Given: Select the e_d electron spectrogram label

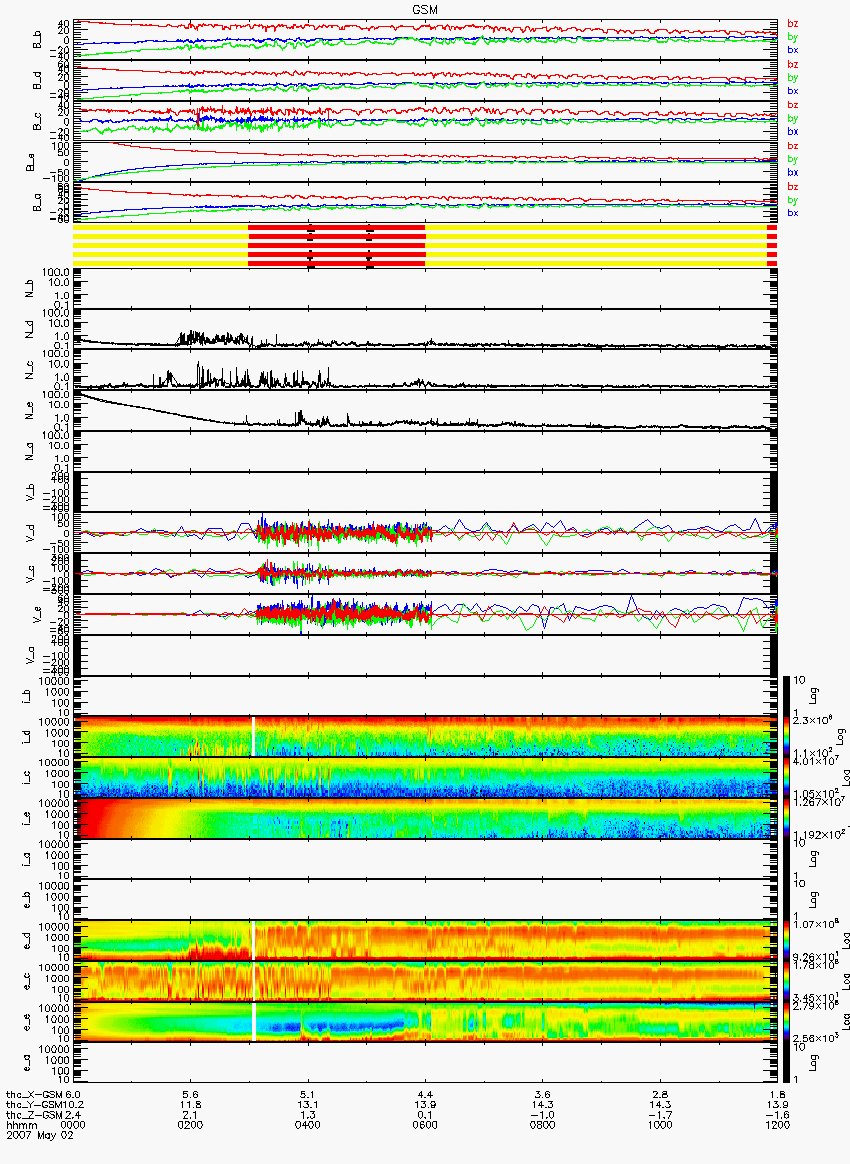Looking at the screenshot, I should (x=25, y=941).
